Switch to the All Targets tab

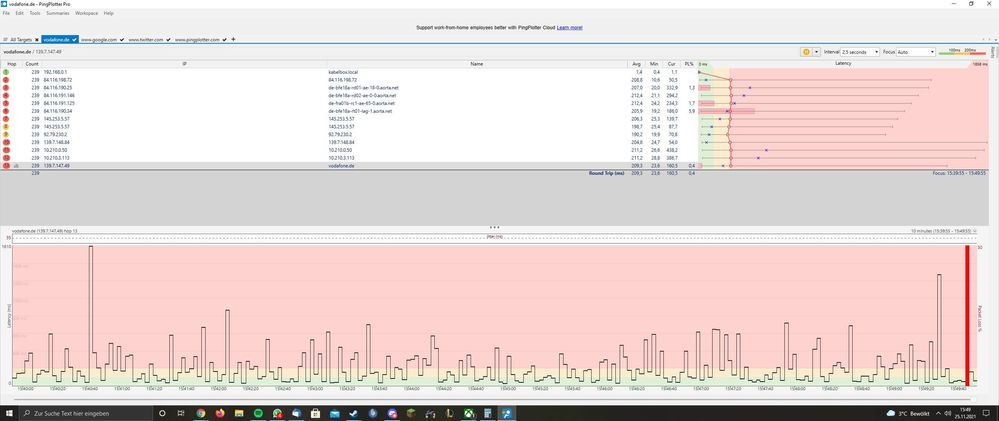point(20,39)
